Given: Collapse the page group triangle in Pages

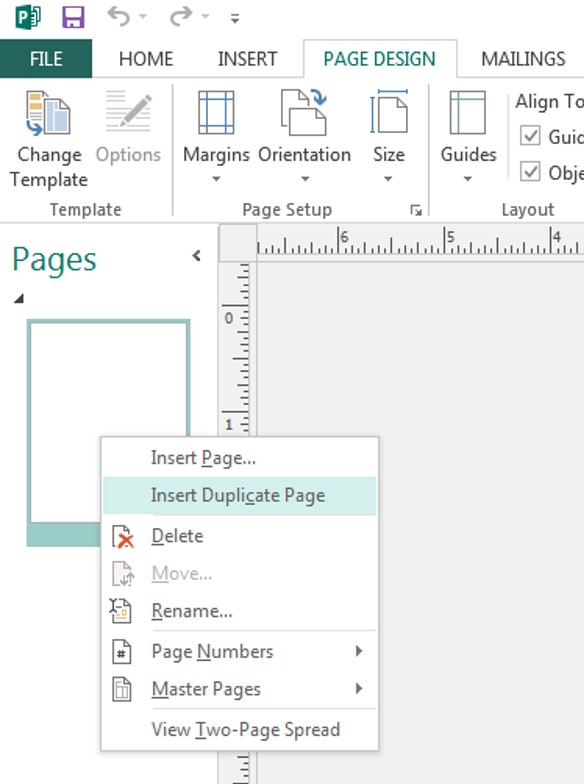Looking at the screenshot, I should click(19, 298).
